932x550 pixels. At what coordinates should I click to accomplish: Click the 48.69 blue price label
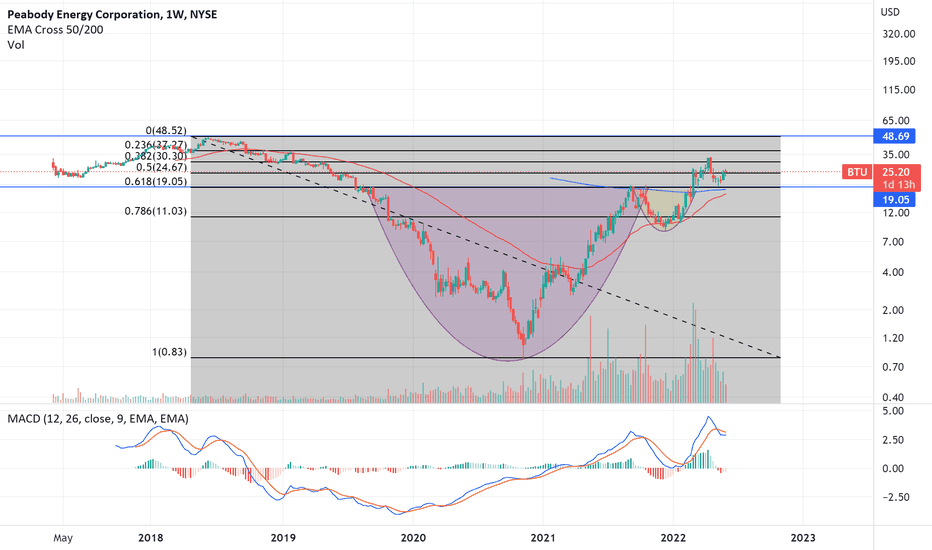(x=895, y=136)
